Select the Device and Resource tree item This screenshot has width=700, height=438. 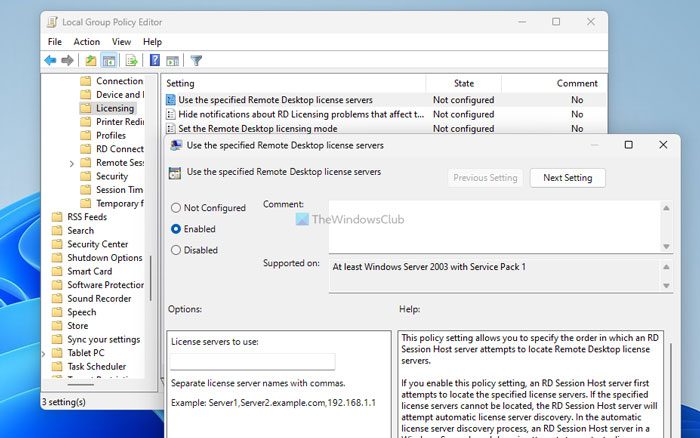(x=120, y=95)
